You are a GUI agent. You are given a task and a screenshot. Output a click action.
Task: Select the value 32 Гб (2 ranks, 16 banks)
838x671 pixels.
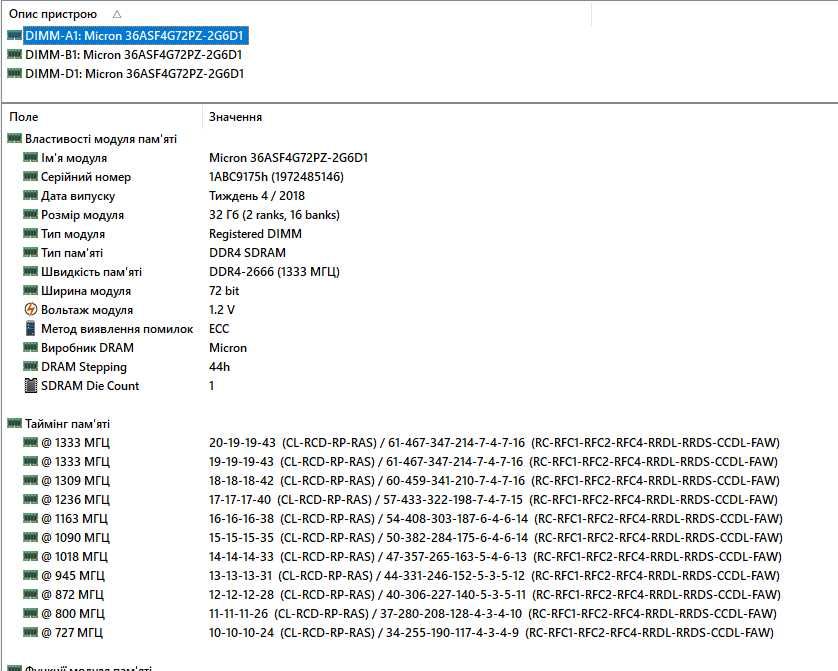(x=274, y=215)
